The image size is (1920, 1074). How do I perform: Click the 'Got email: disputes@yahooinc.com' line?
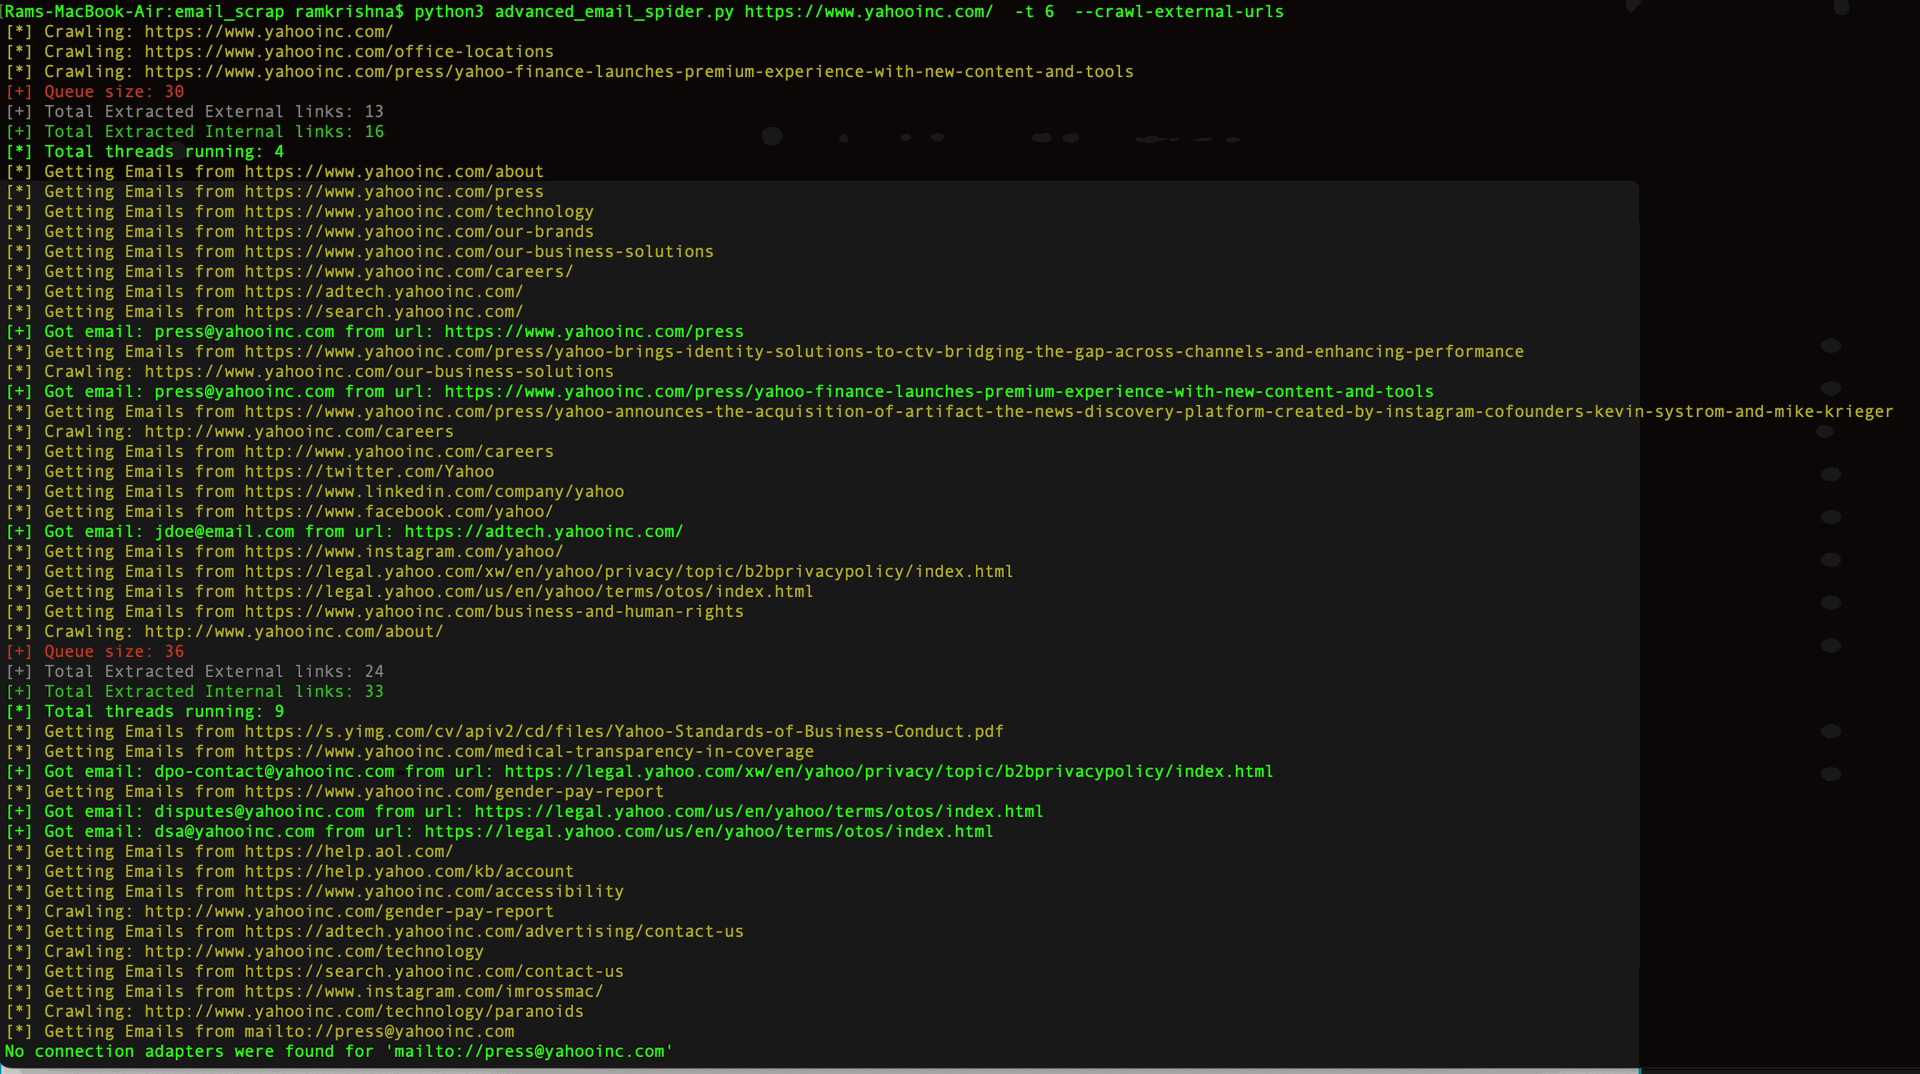tap(525, 812)
